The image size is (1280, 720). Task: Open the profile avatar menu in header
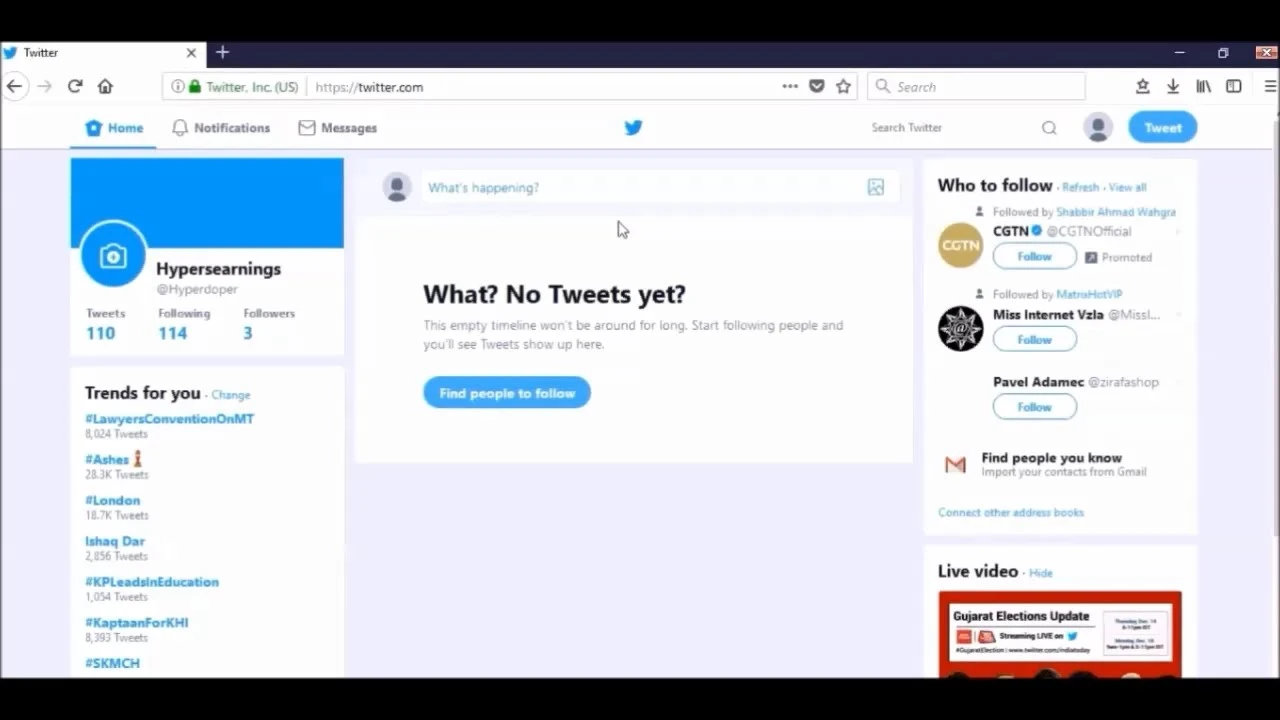[x=1098, y=127]
